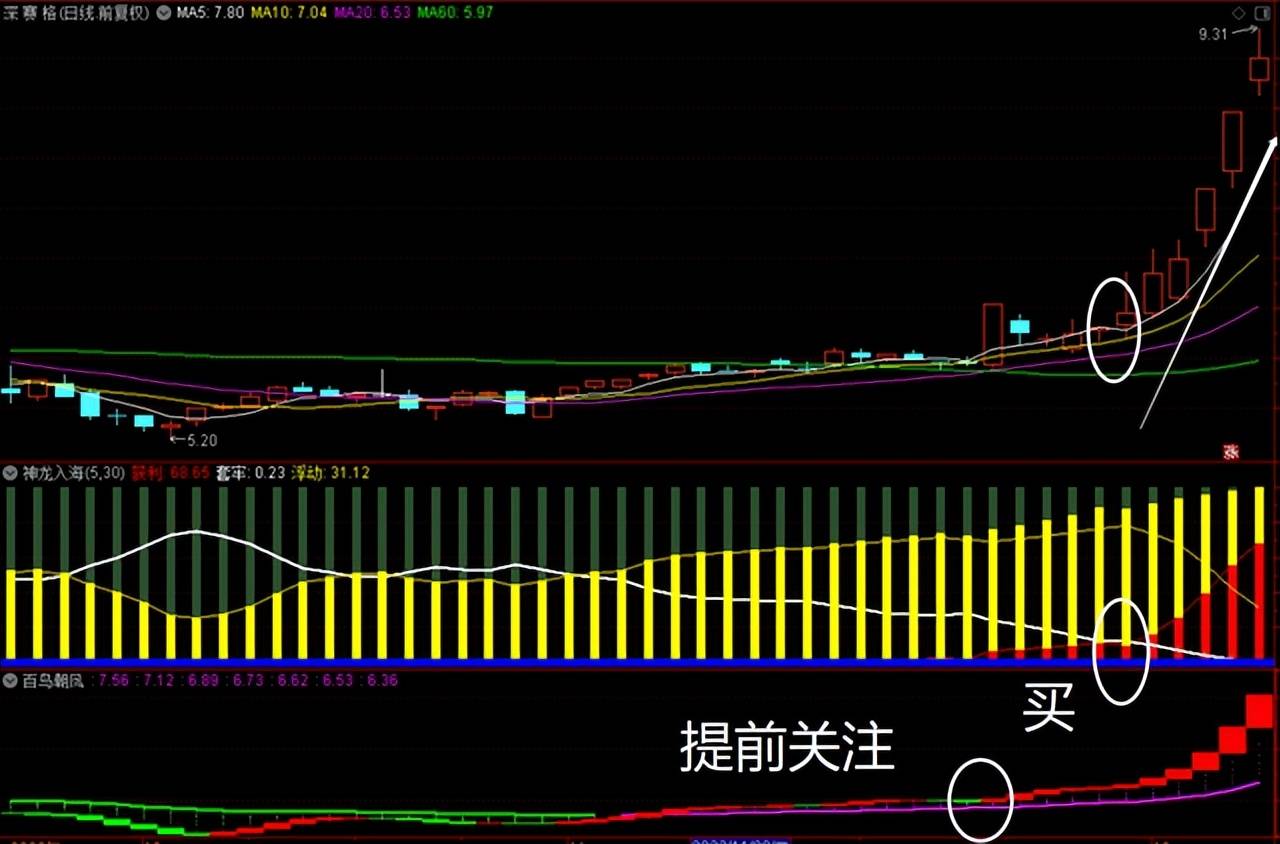This screenshot has width=1280, height=844.
Task: Click the 6.89 value in 百鸟朝凤 row
Action: 203,681
